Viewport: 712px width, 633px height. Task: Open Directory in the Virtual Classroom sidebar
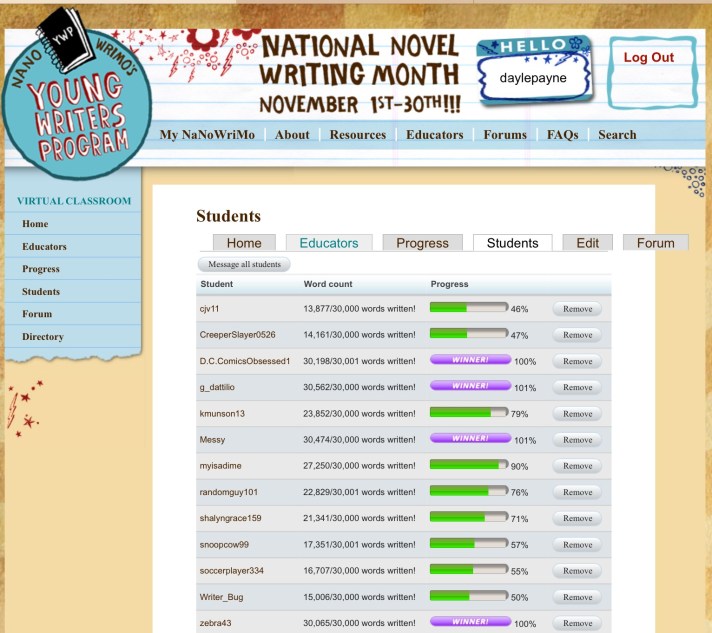click(43, 337)
